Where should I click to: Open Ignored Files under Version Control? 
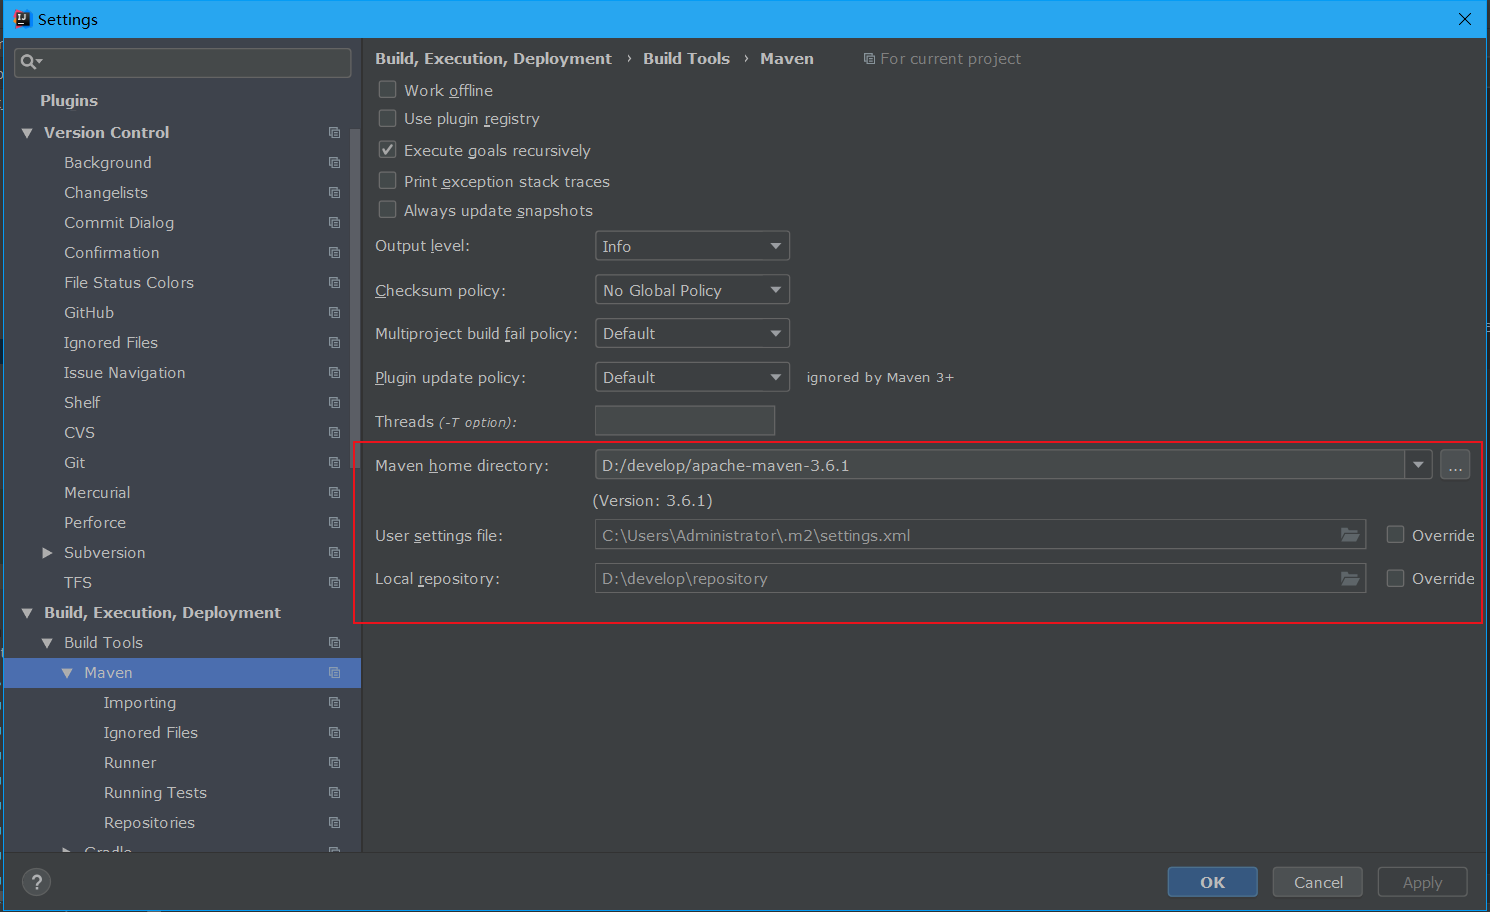coord(111,343)
